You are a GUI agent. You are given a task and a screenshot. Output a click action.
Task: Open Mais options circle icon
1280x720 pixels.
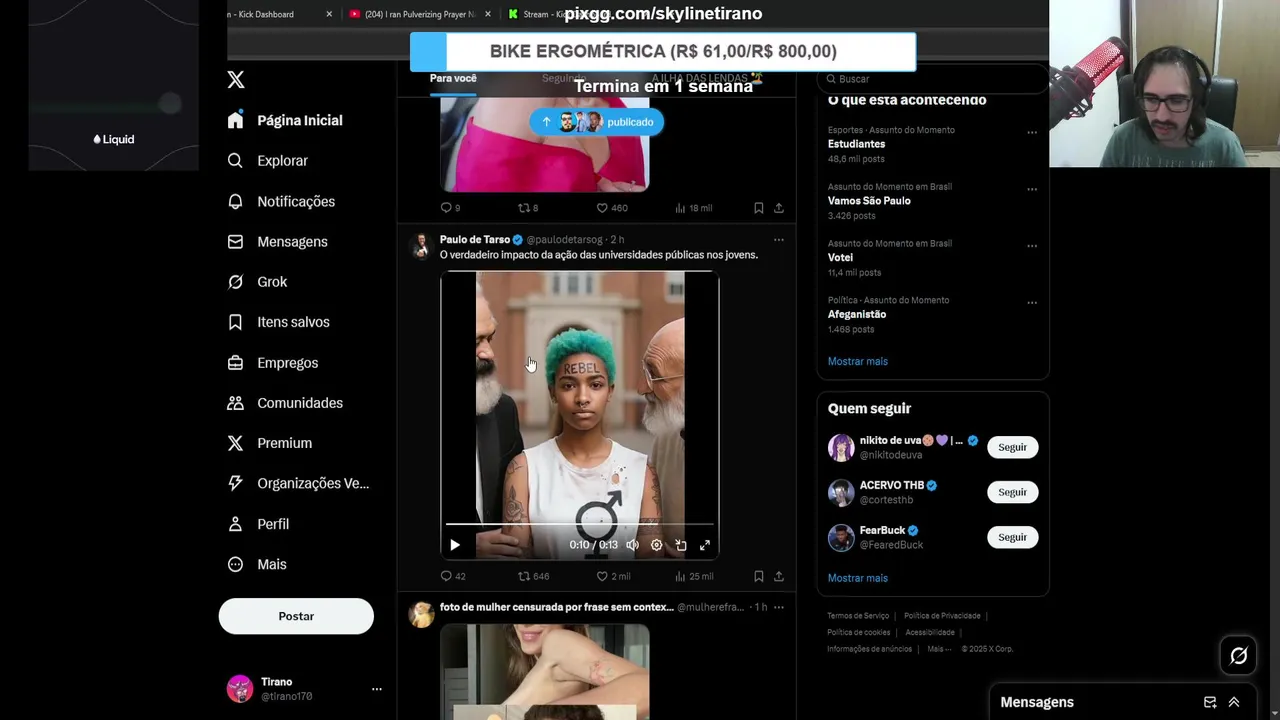(x=235, y=564)
